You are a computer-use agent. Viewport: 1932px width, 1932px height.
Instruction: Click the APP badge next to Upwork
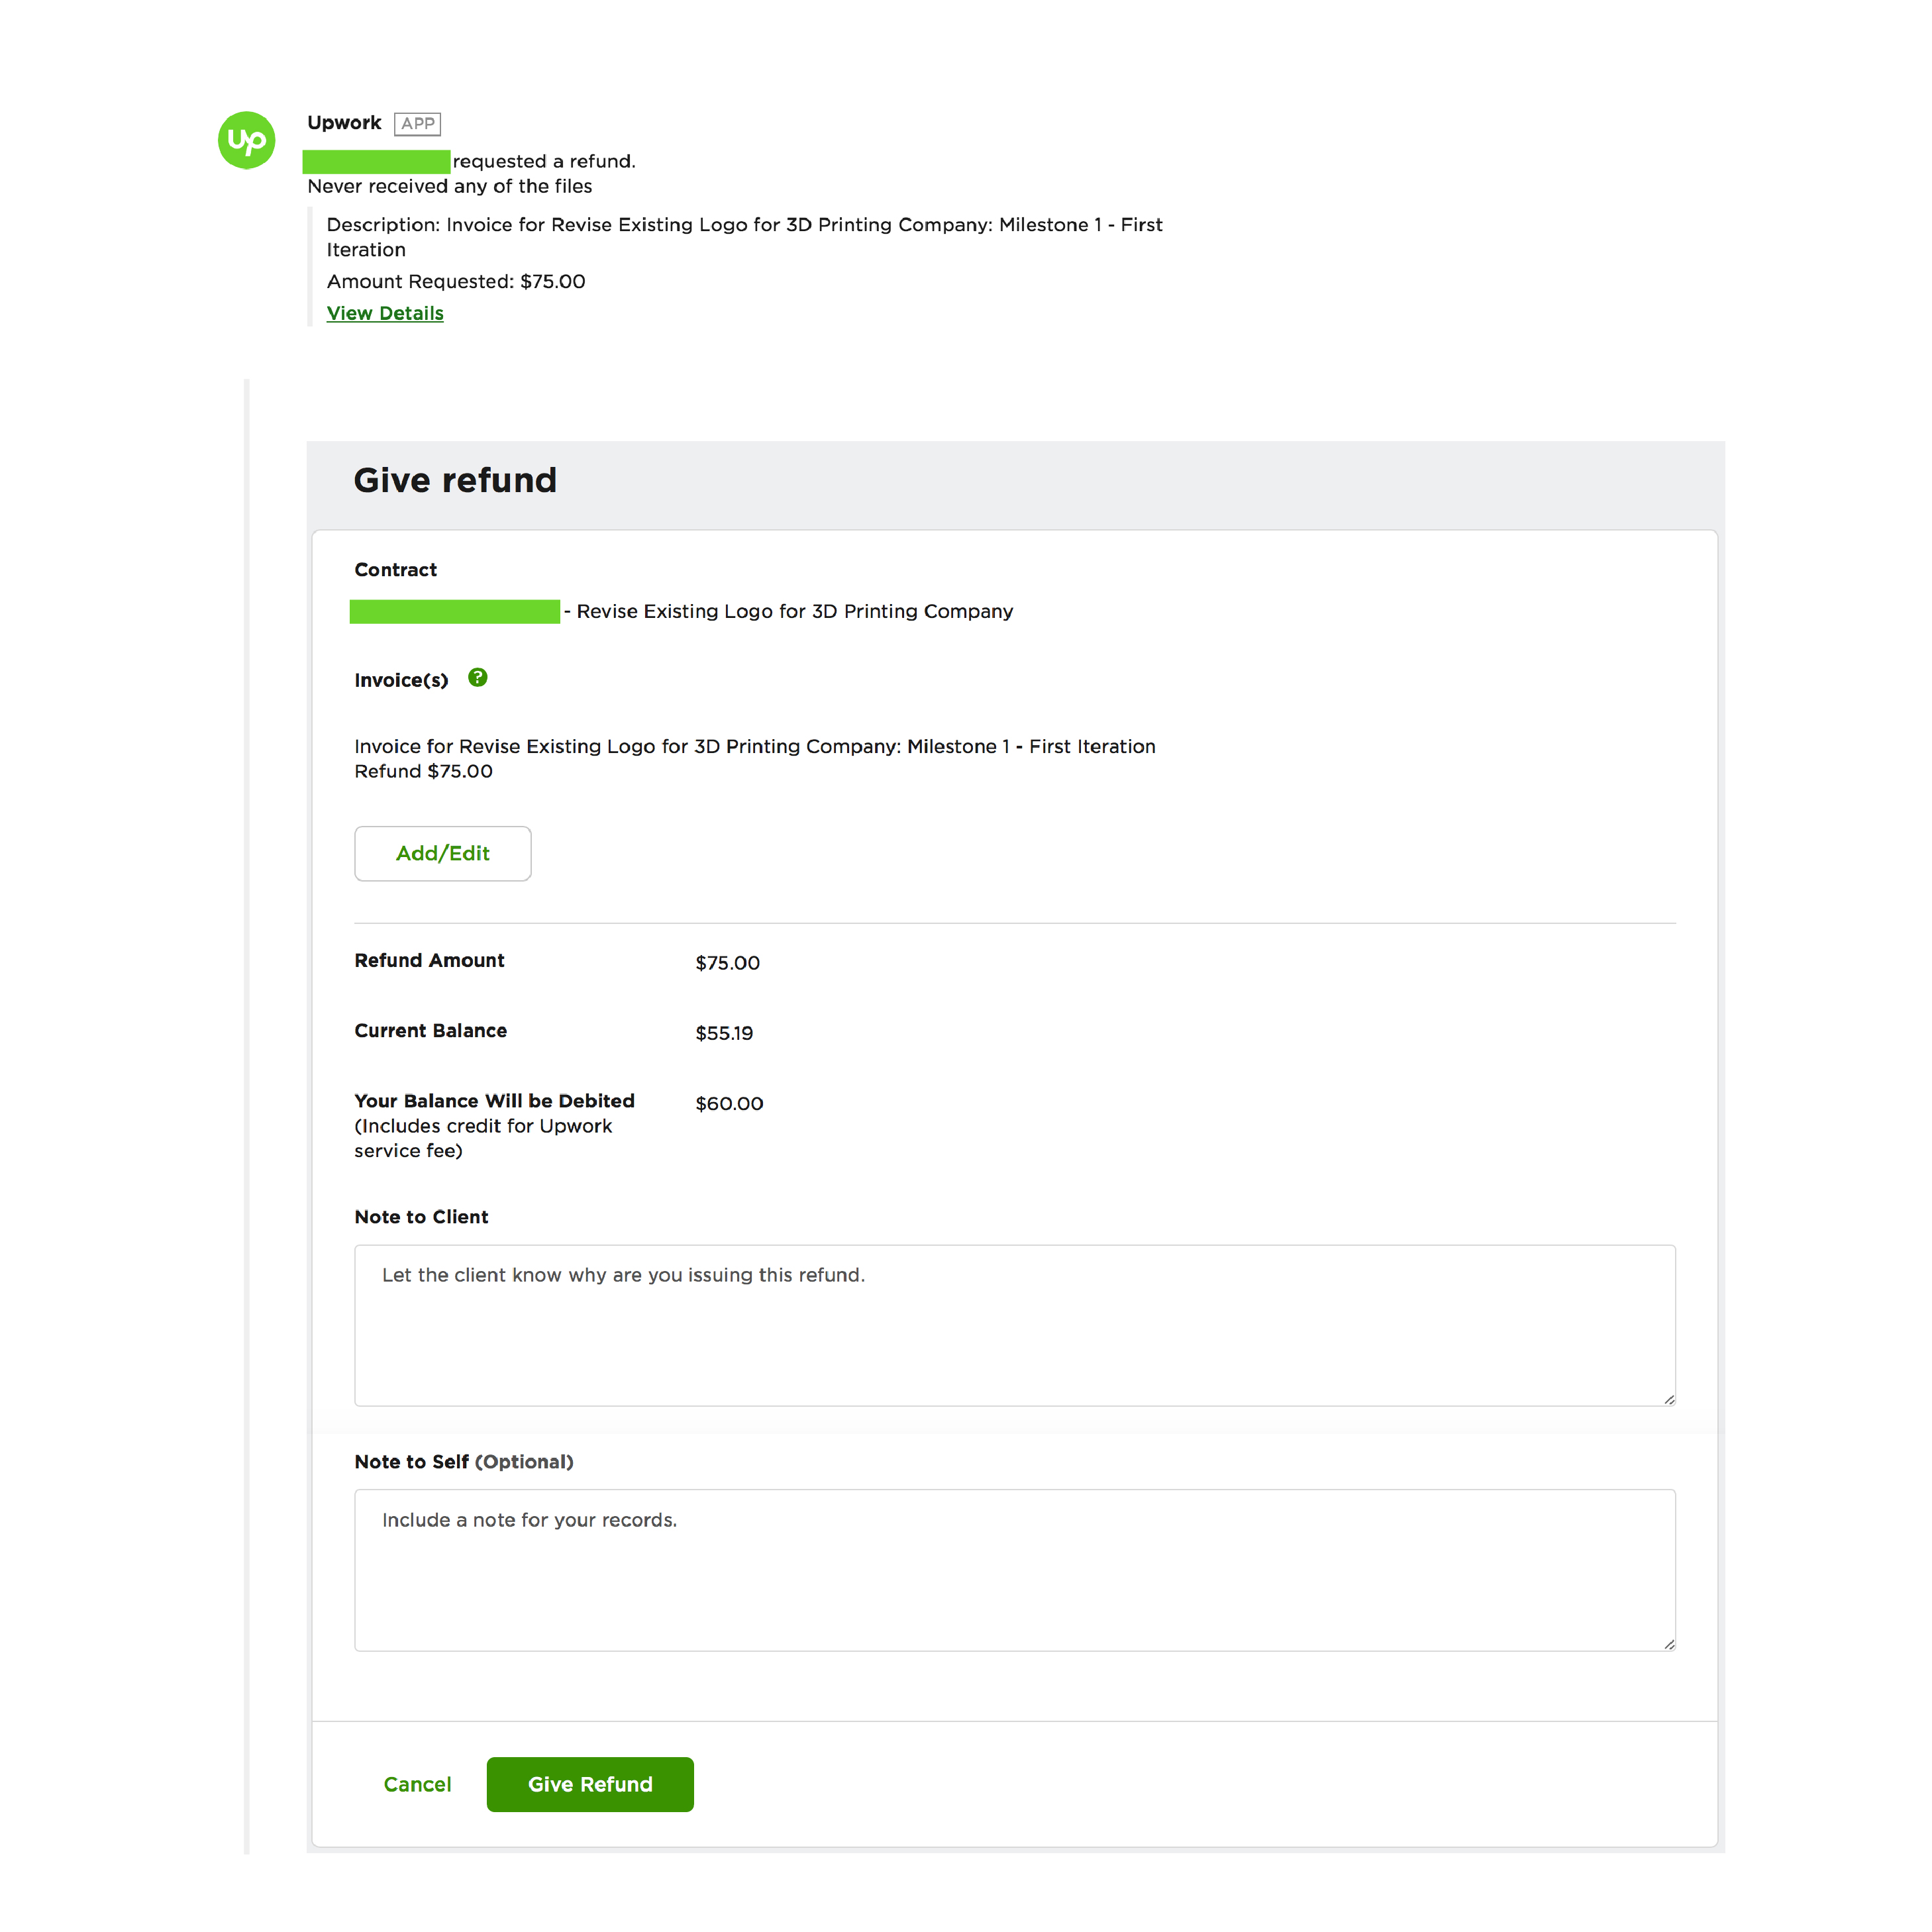[x=417, y=124]
